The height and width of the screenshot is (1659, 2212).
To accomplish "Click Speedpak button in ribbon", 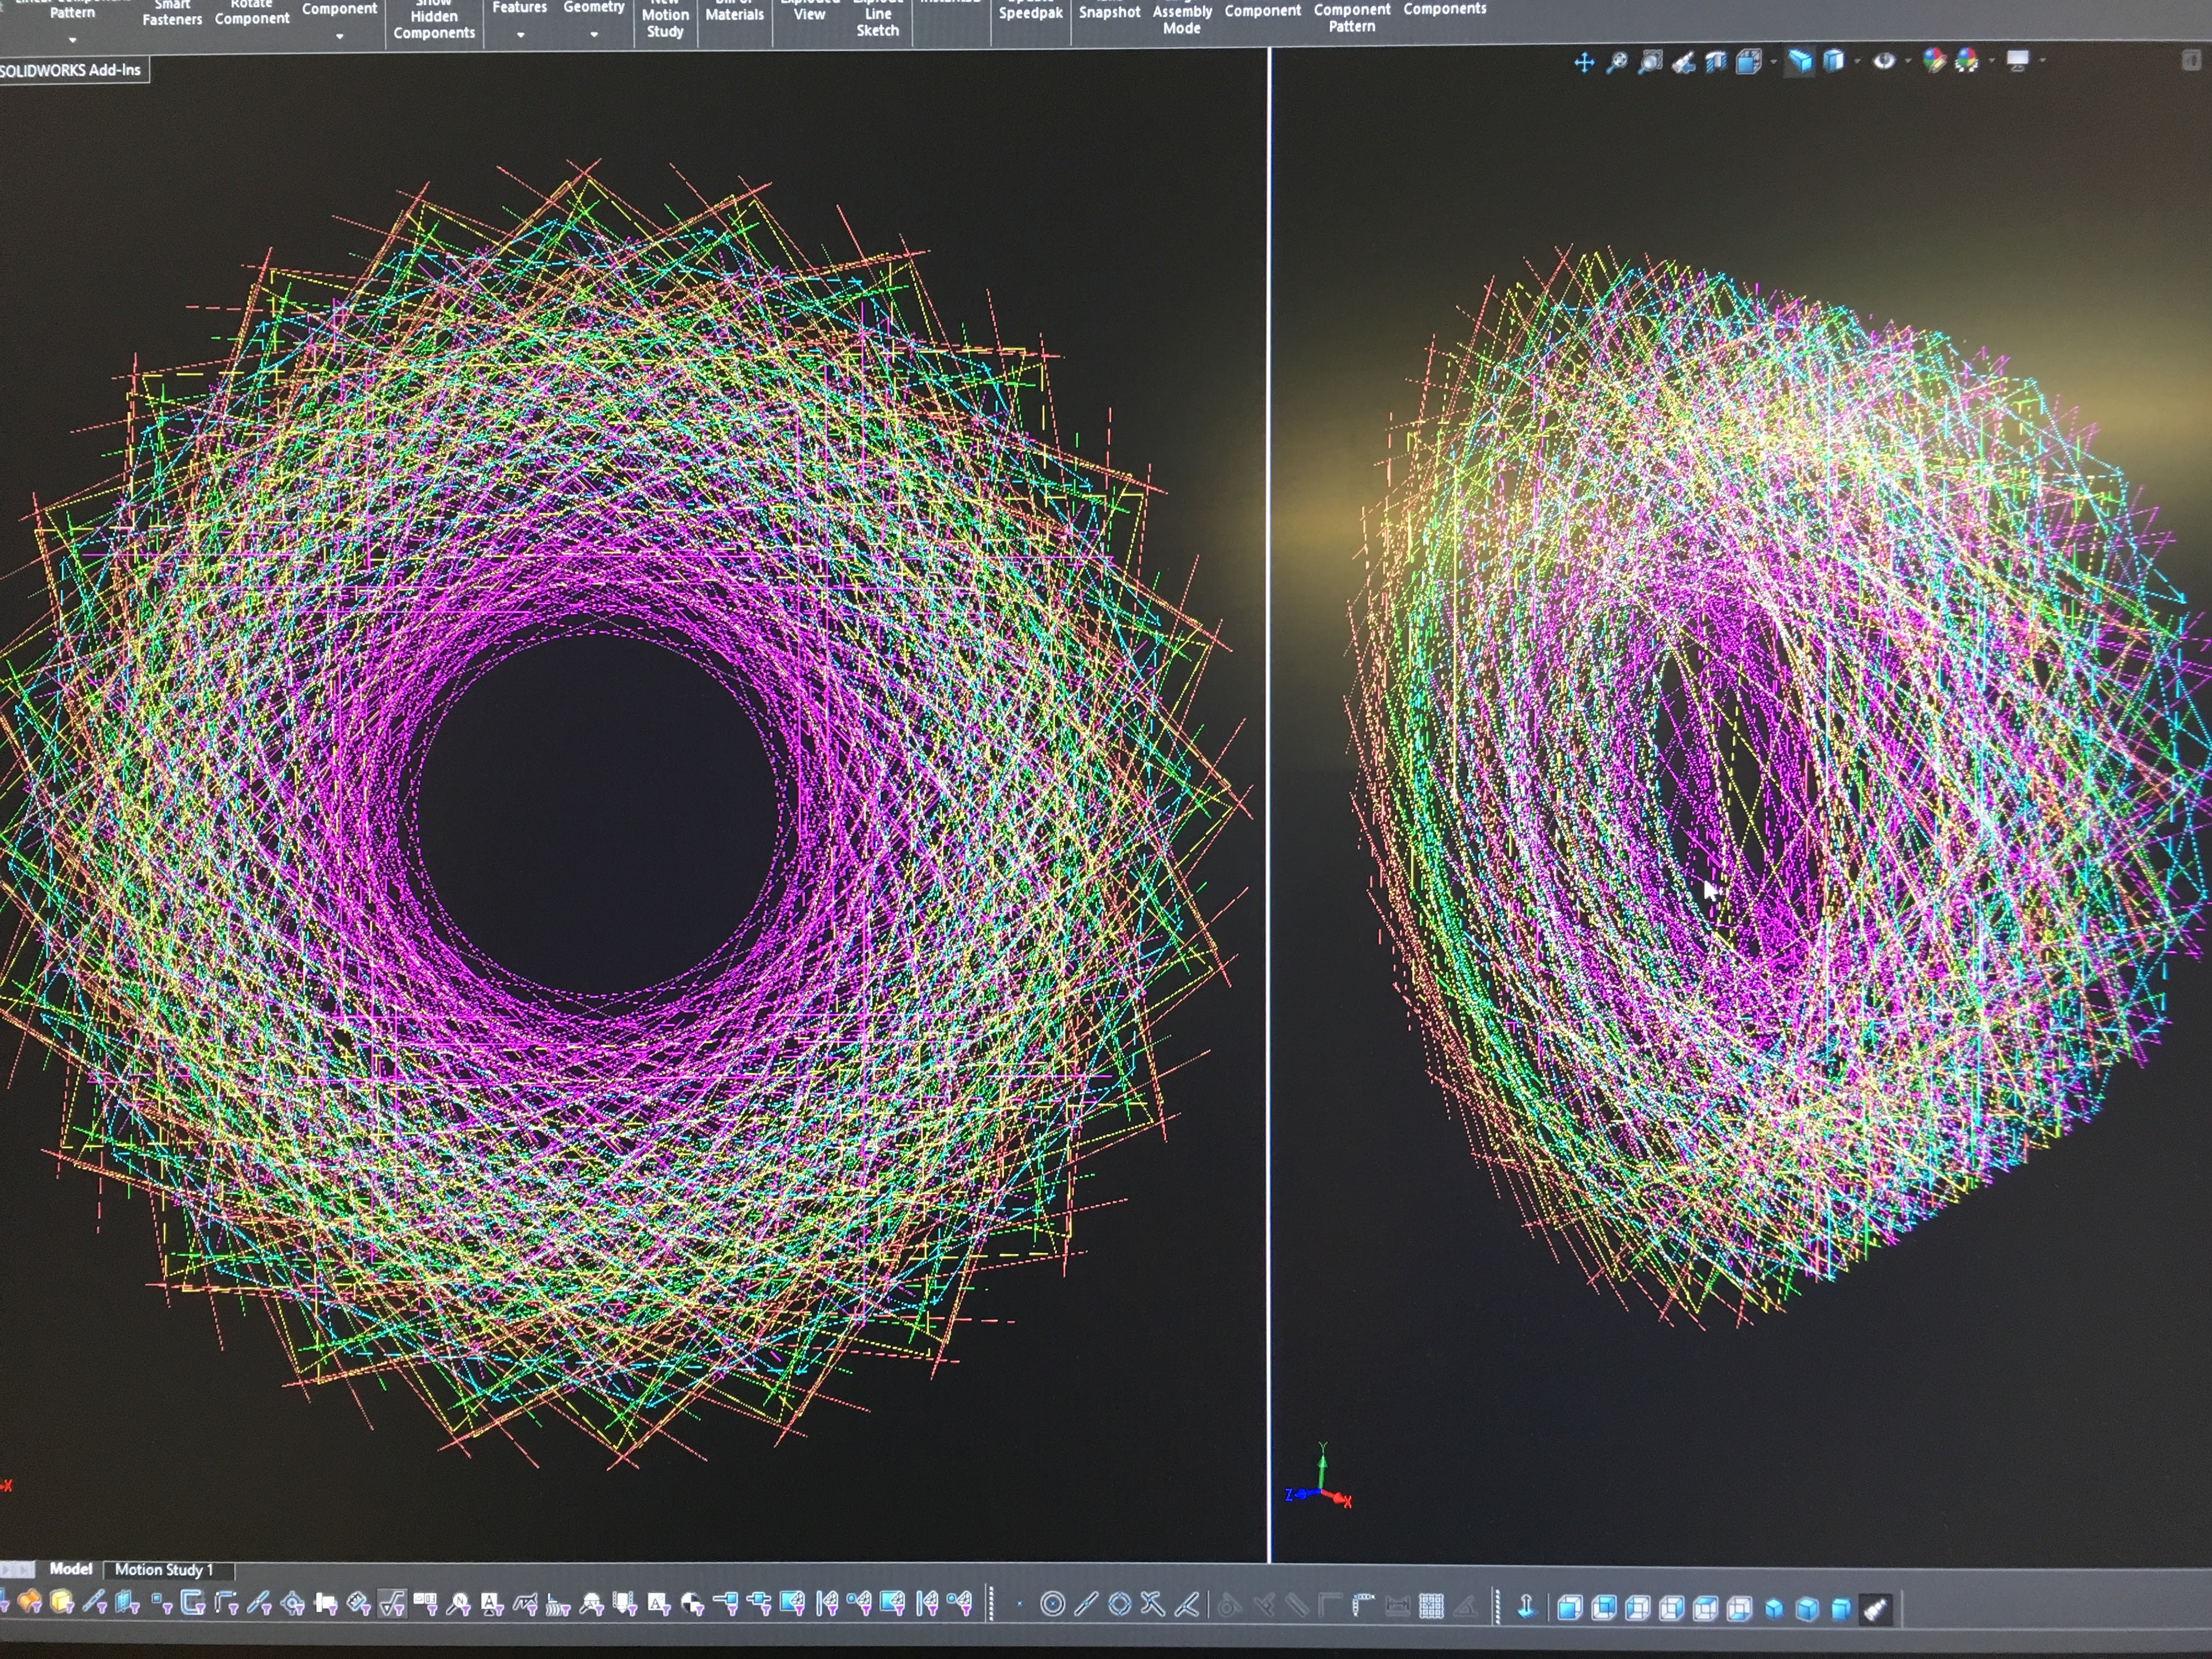I will click(1030, 12).
